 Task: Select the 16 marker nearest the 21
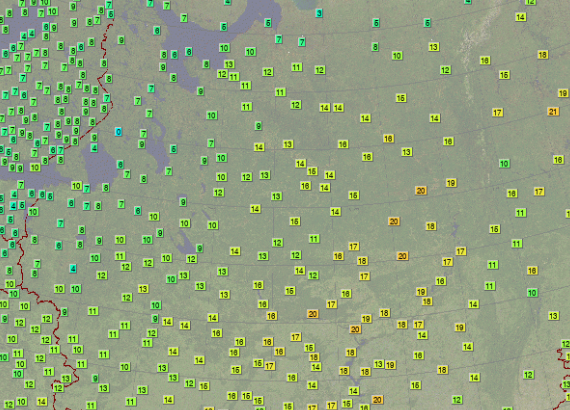pyautogui.click(x=558, y=160)
